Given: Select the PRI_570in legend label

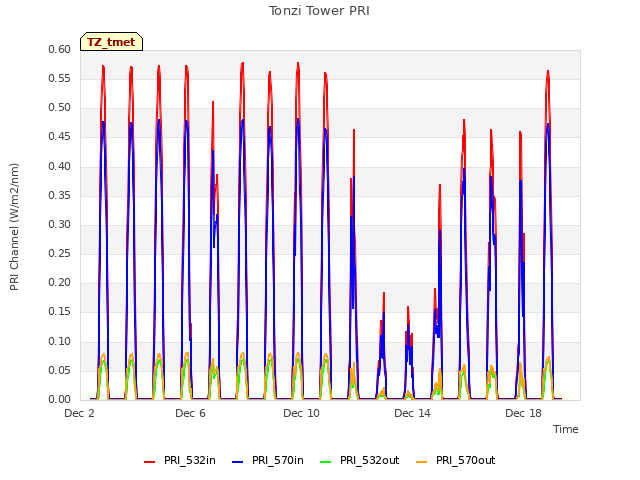Looking at the screenshot, I should [x=278, y=460].
